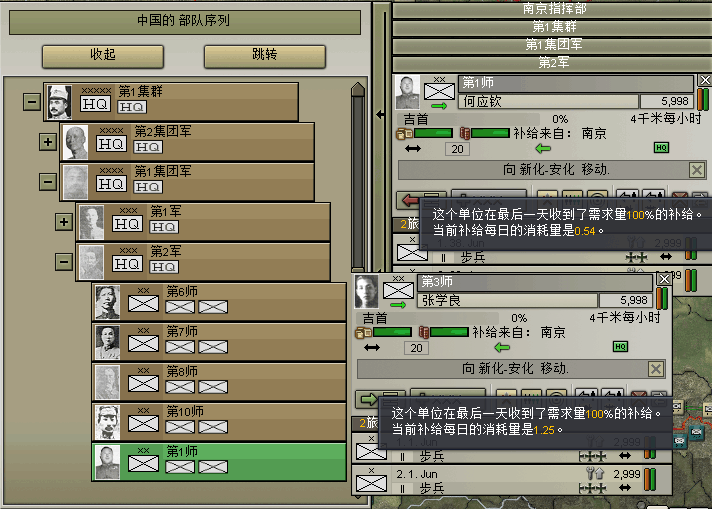Open the 第2军 hierarchy tab at top right
712x509 pixels.
coord(554,62)
